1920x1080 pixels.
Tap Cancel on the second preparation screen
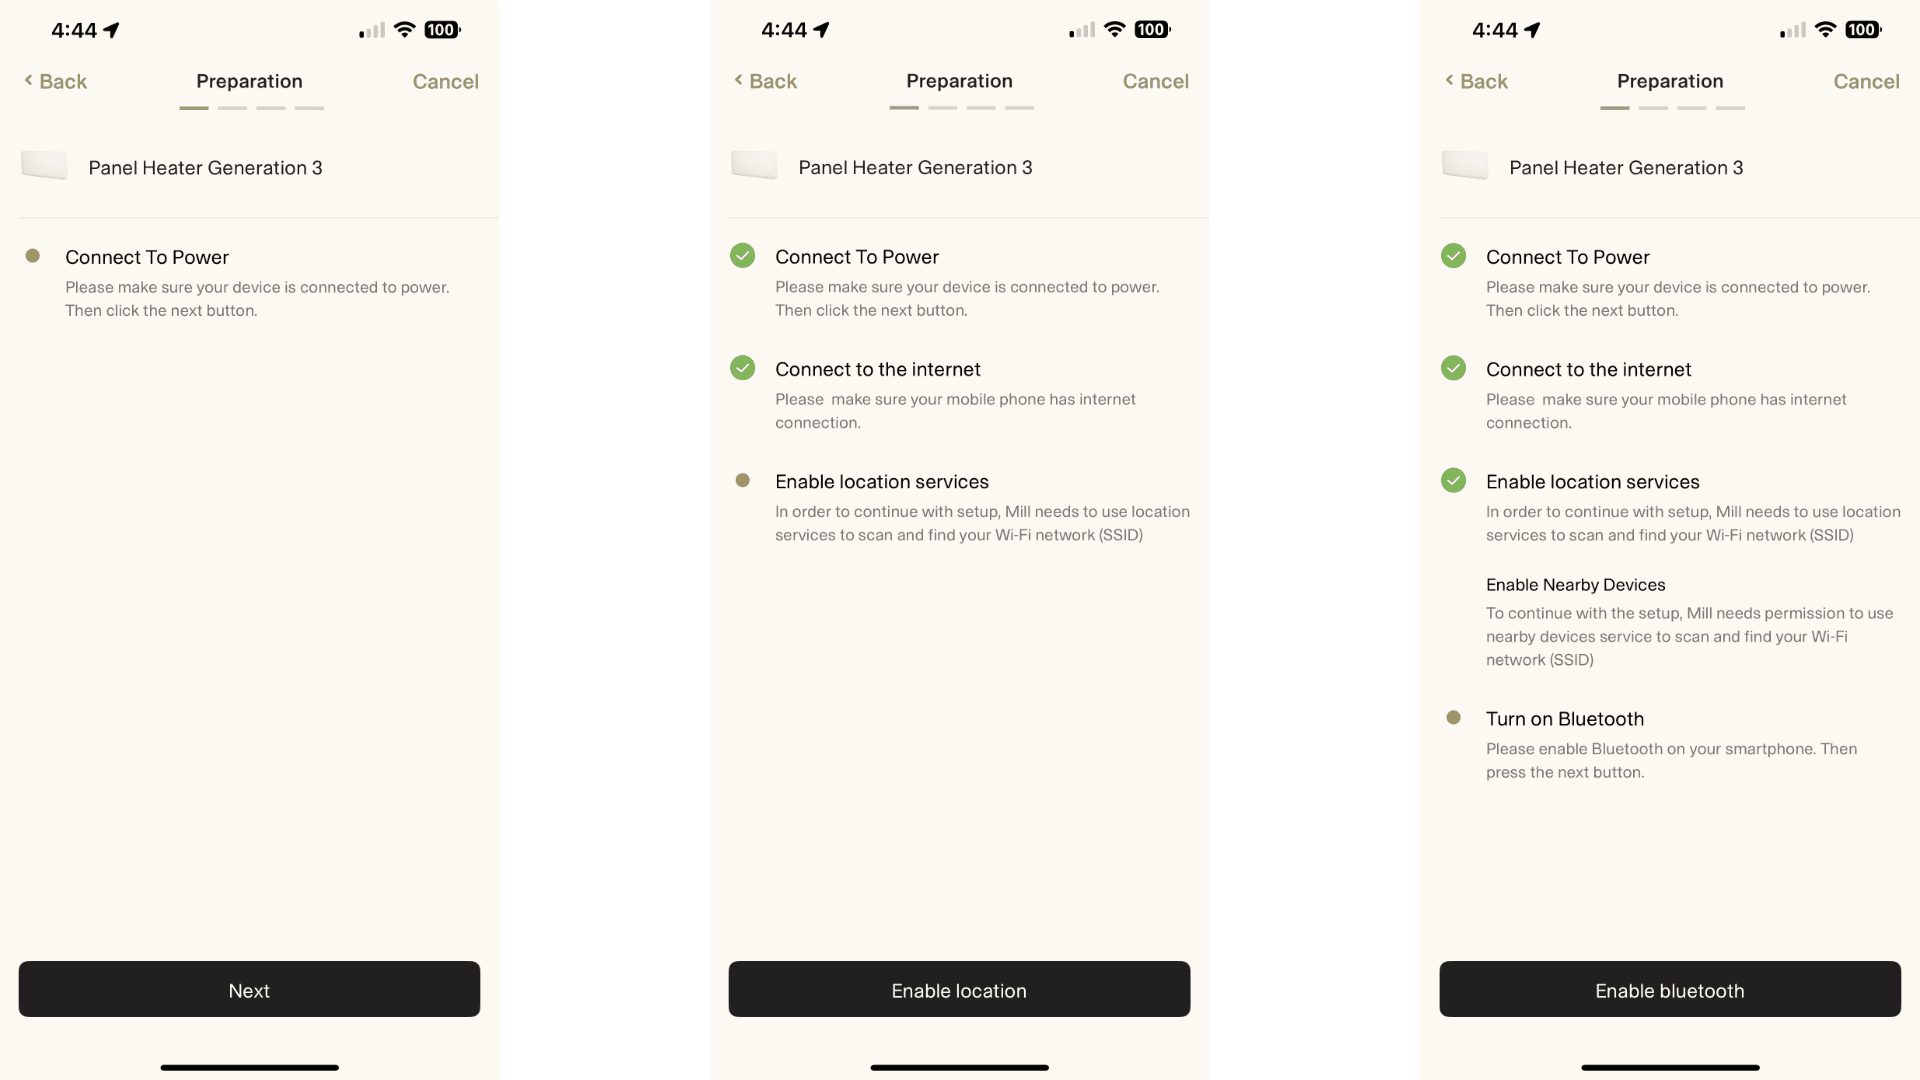(1155, 82)
